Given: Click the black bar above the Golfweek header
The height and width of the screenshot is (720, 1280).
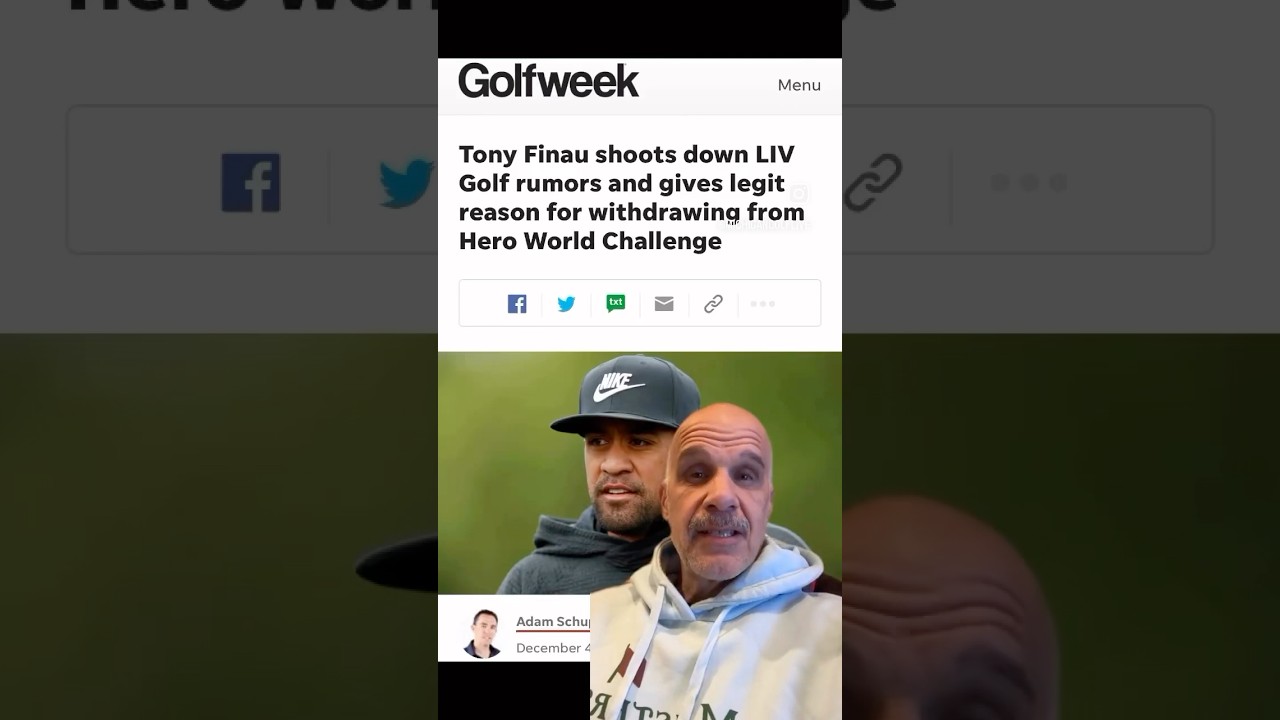Looking at the screenshot, I should [640, 29].
